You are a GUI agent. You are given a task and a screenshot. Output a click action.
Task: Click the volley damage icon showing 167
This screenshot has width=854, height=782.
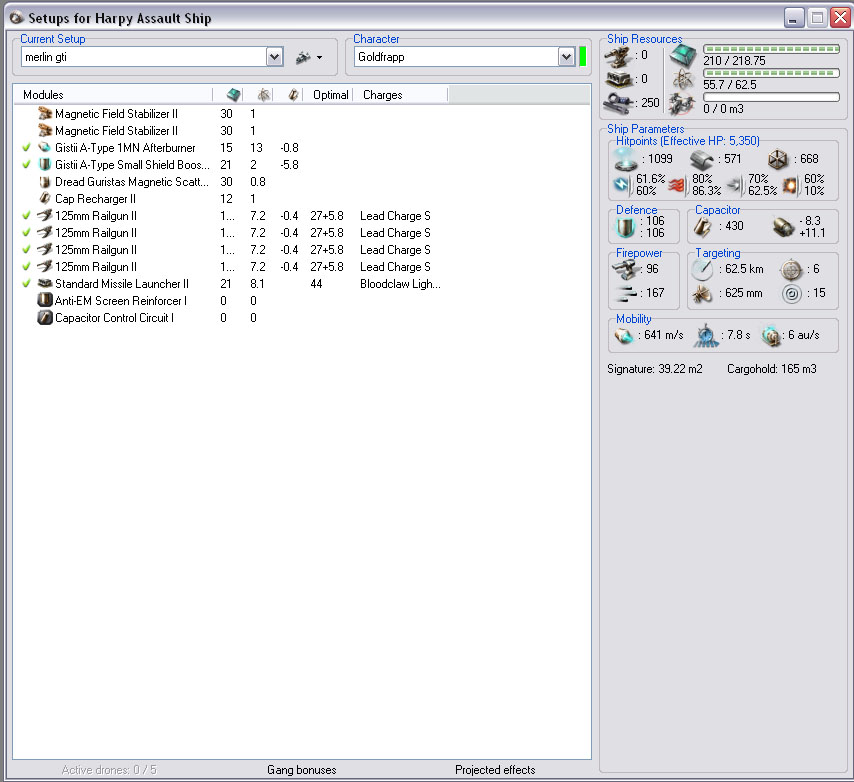click(625, 294)
